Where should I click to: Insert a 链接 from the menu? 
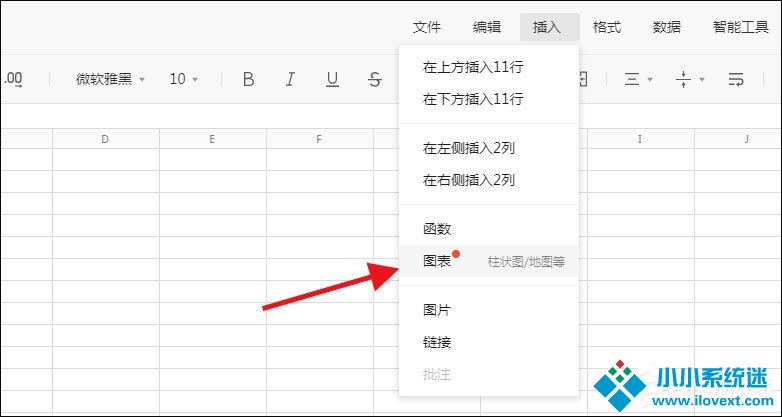coord(489,342)
